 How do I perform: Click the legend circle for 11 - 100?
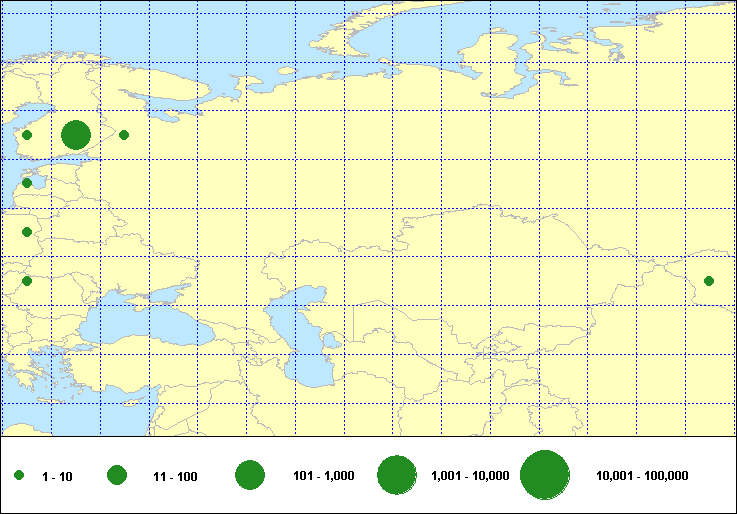pos(117,476)
